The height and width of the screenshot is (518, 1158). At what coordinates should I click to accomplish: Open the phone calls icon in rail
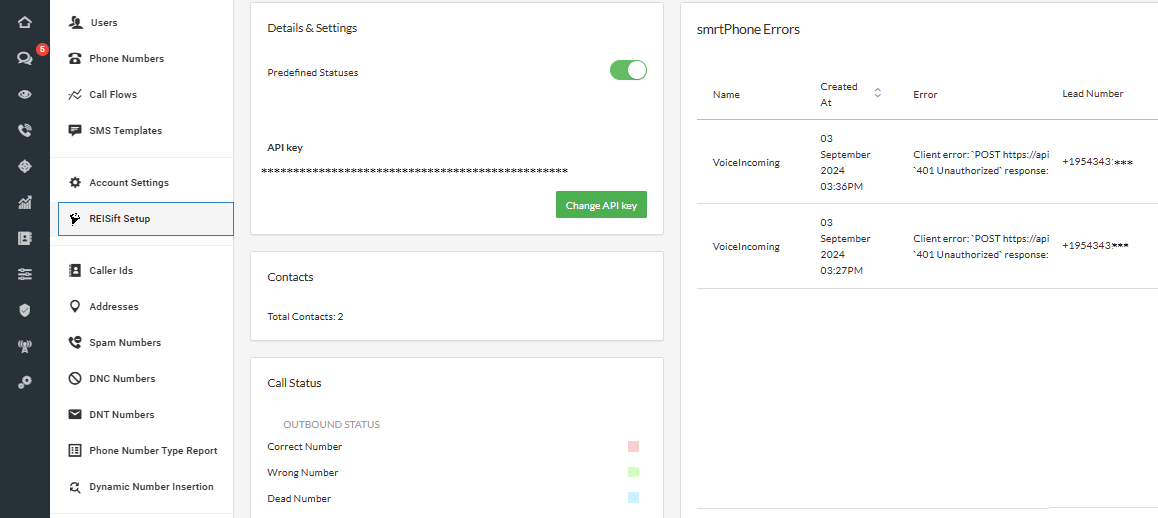25,130
